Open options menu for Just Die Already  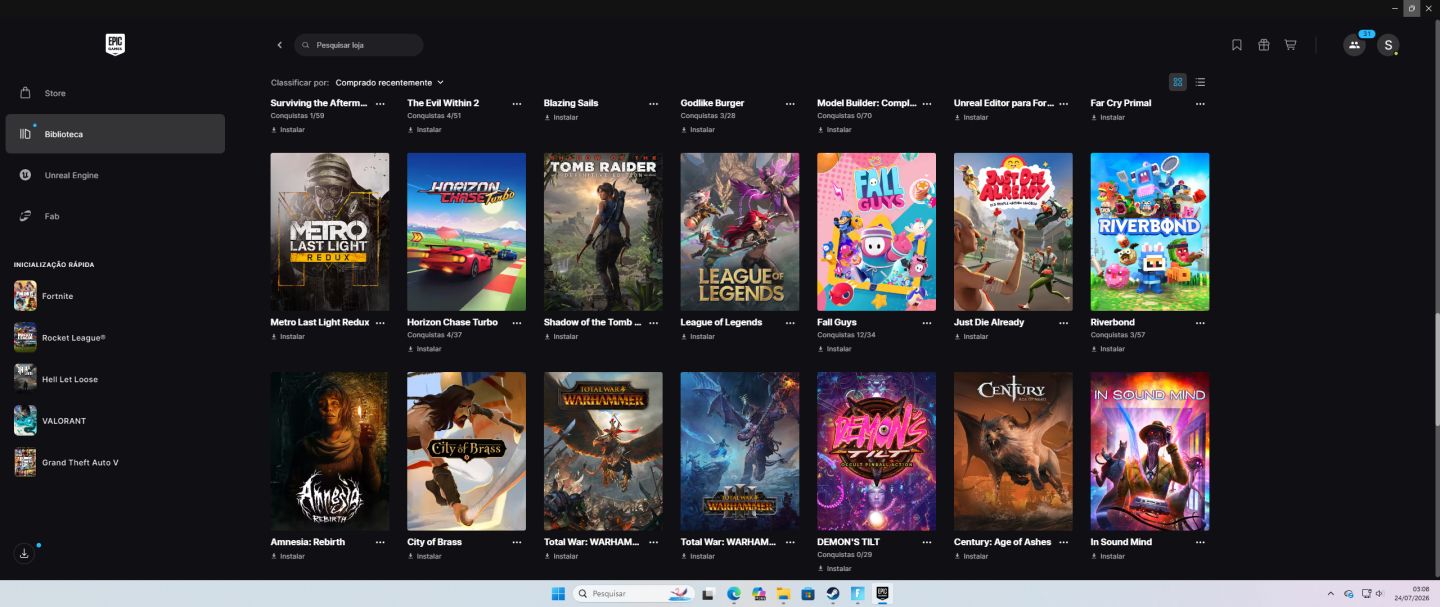[1063, 323]
